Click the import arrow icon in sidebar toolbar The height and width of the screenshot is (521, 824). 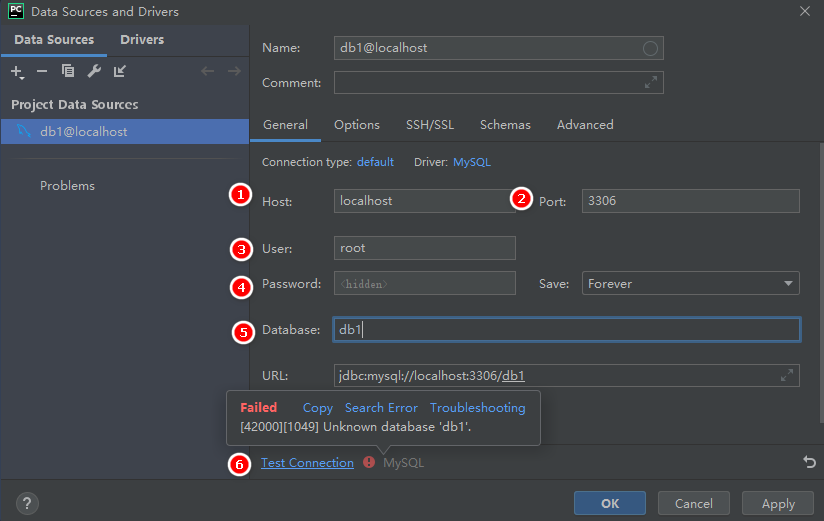coord(120,71)
